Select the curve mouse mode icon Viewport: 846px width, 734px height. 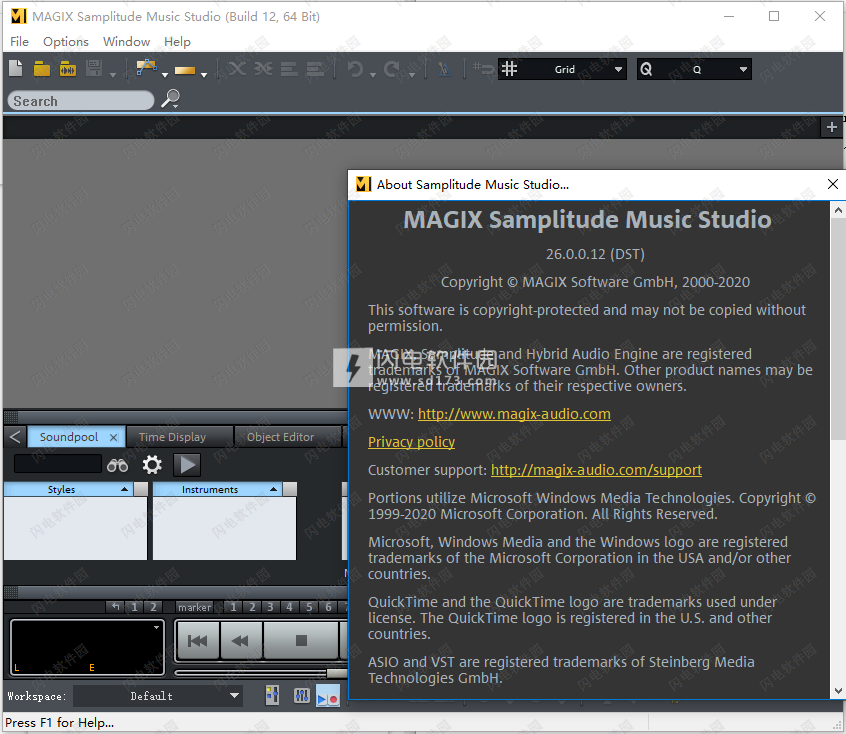pyautogui.click(x=146, y=67)
